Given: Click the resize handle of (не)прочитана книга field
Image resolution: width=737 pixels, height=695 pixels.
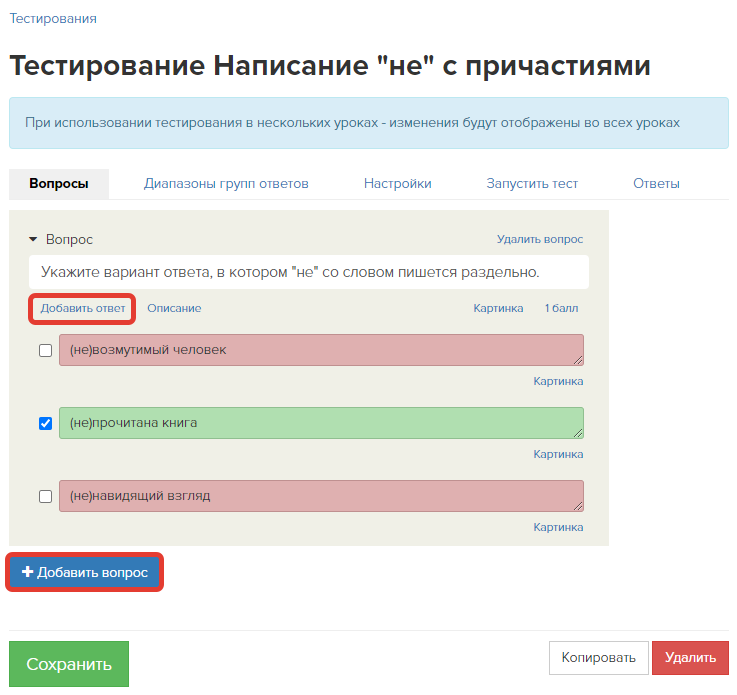Looking at the screenshot, I should pyautogui.click(x=578, y=433).
